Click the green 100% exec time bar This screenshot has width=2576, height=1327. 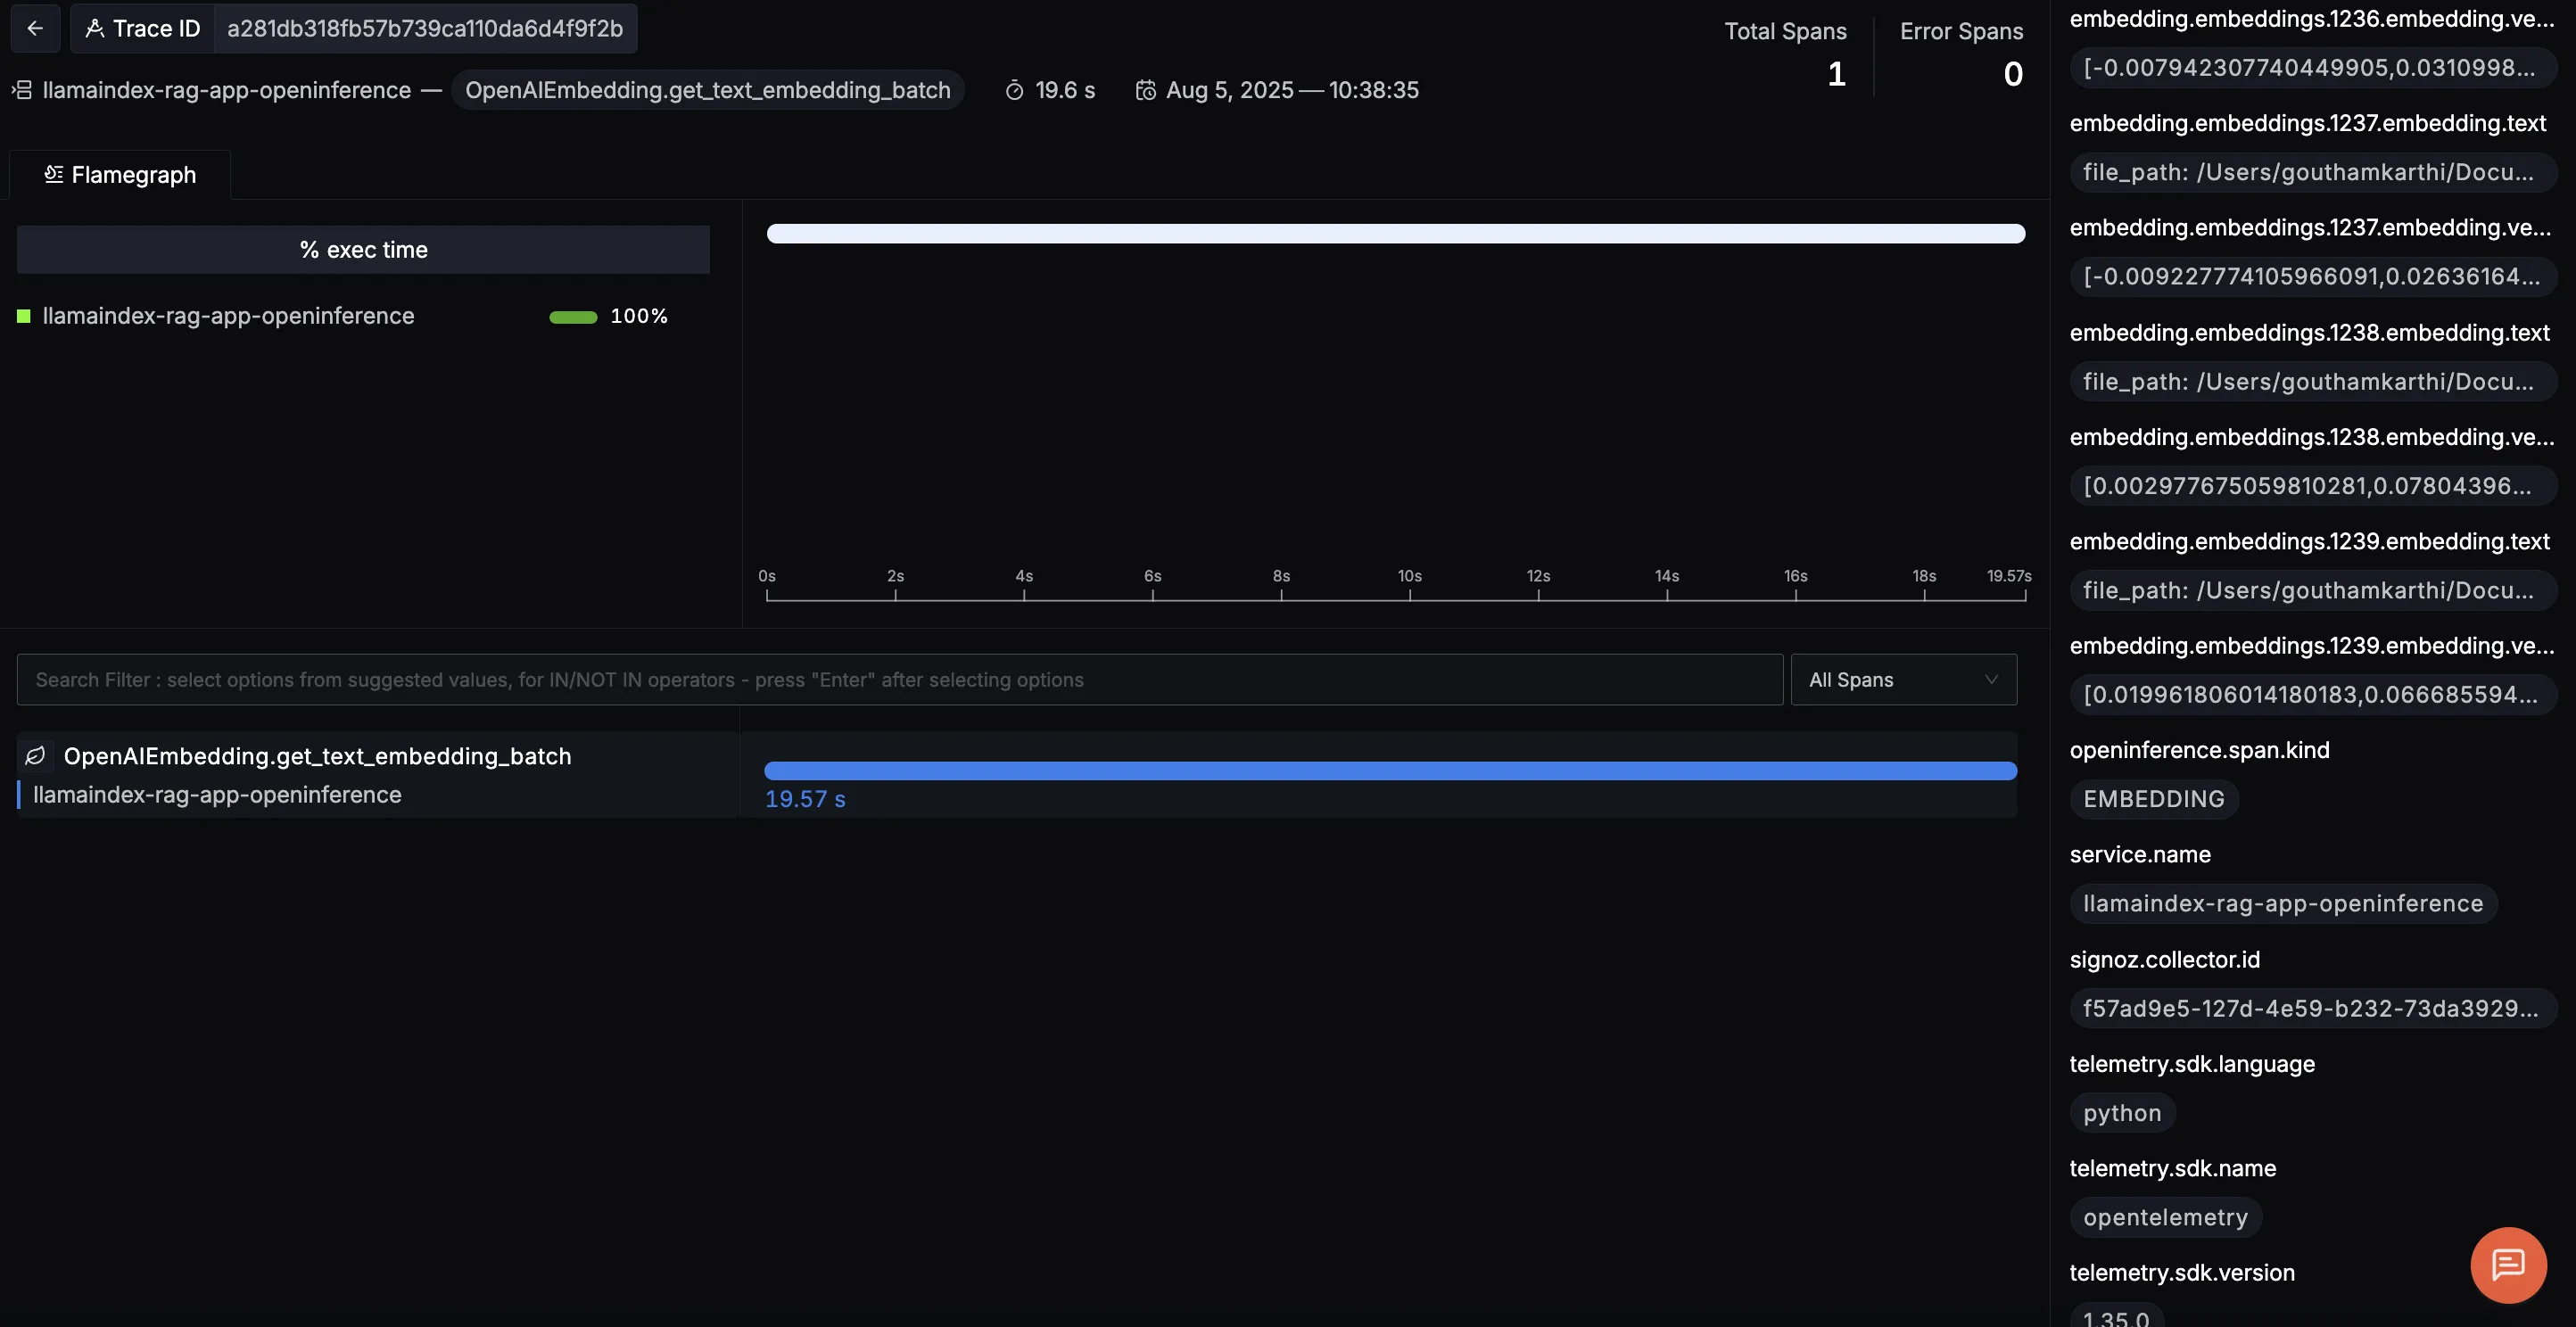click(x=573, y=317)
